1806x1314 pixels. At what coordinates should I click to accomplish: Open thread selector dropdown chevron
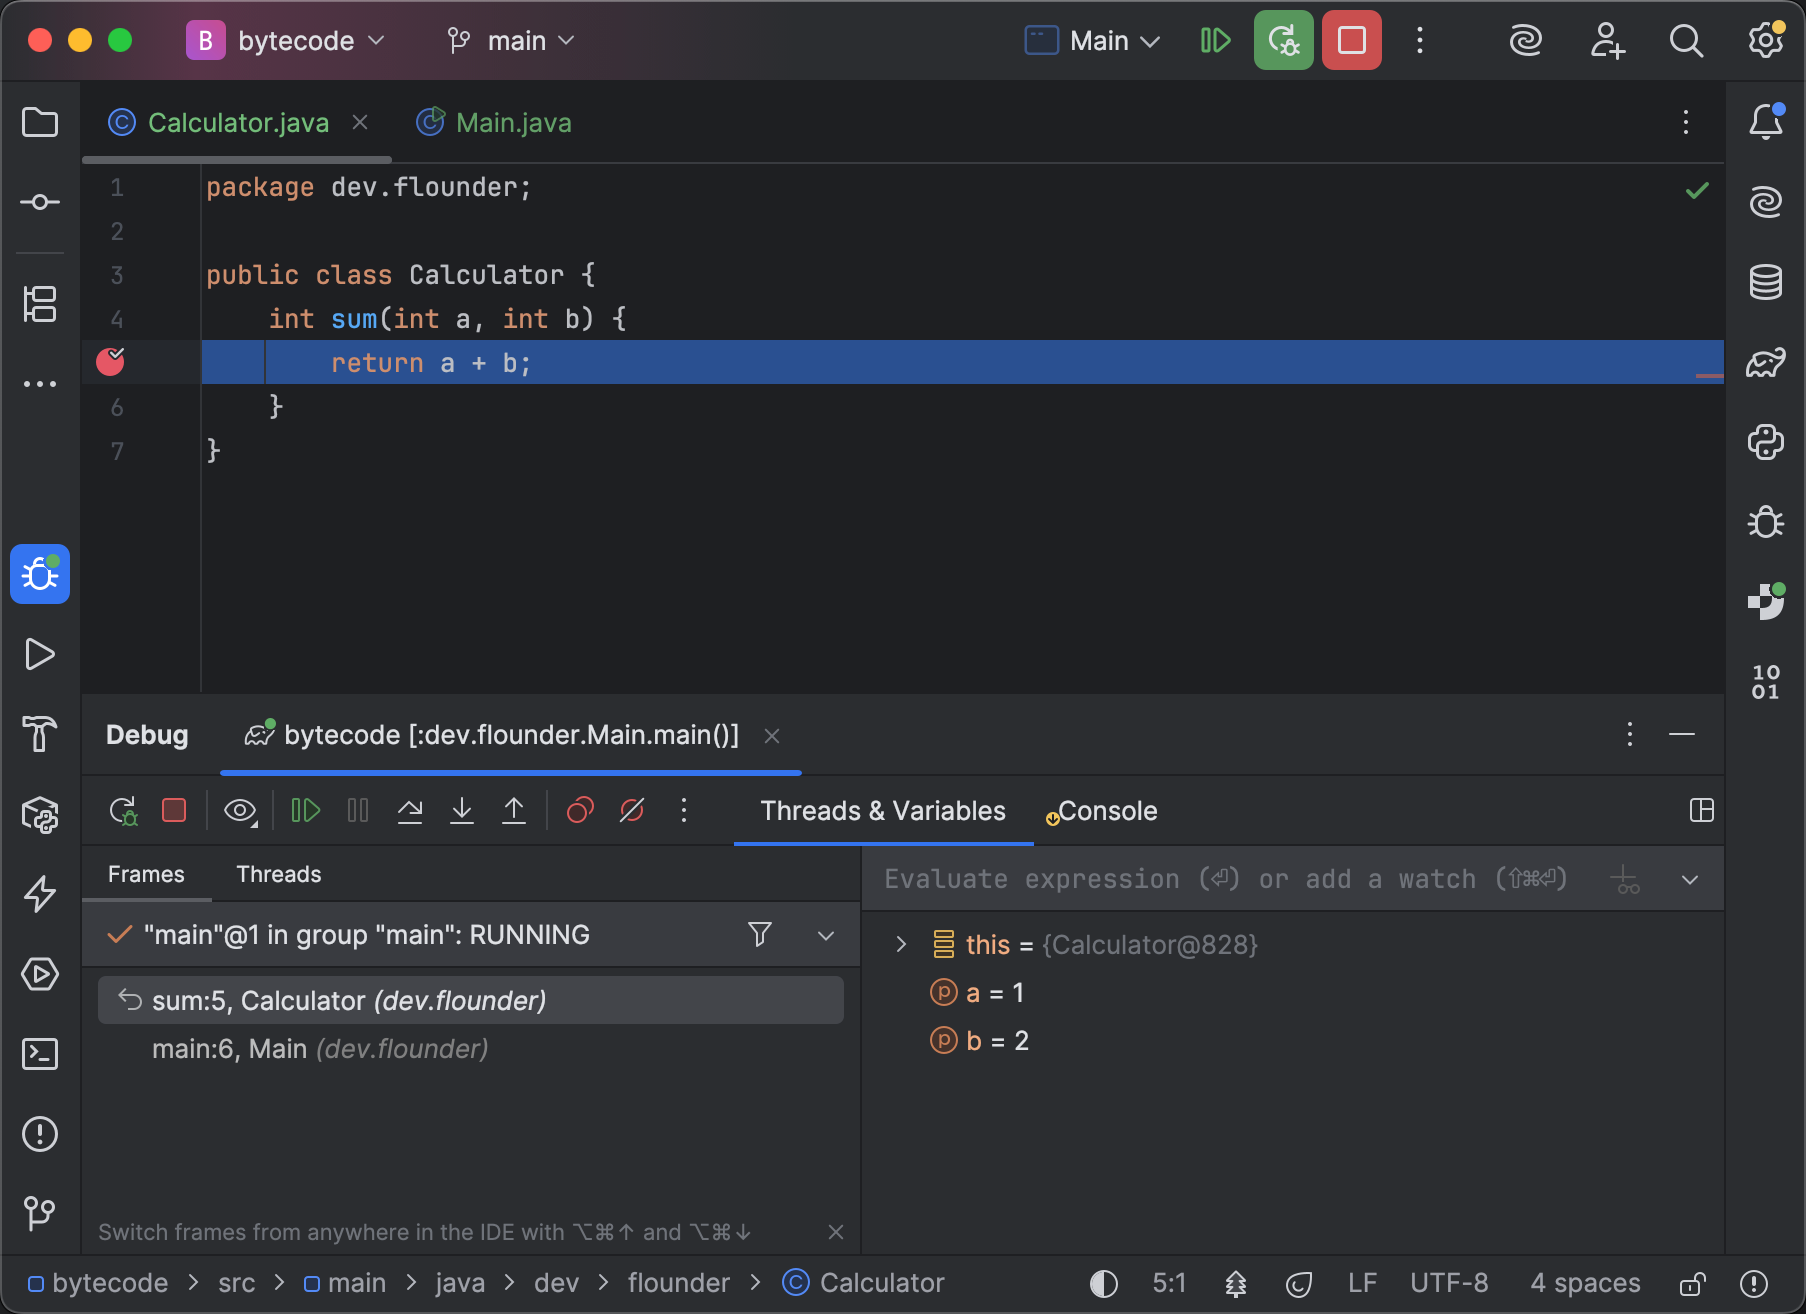coord(826,936)
